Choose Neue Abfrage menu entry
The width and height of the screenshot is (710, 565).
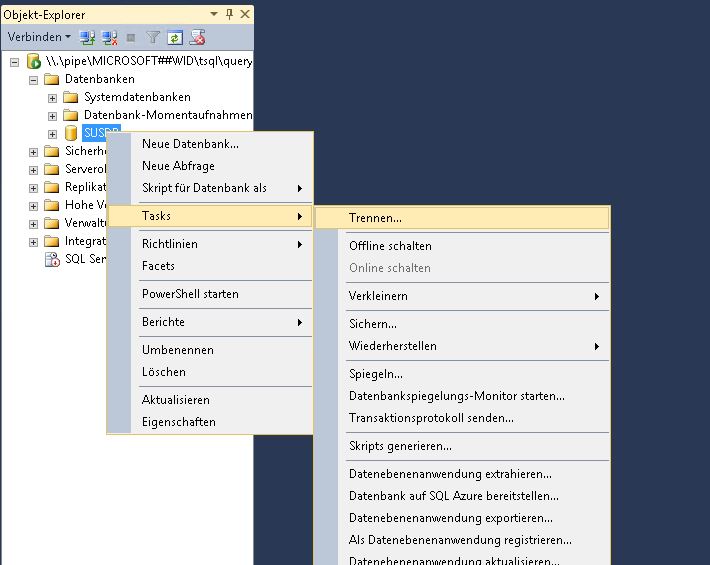(x=210, y=166)
